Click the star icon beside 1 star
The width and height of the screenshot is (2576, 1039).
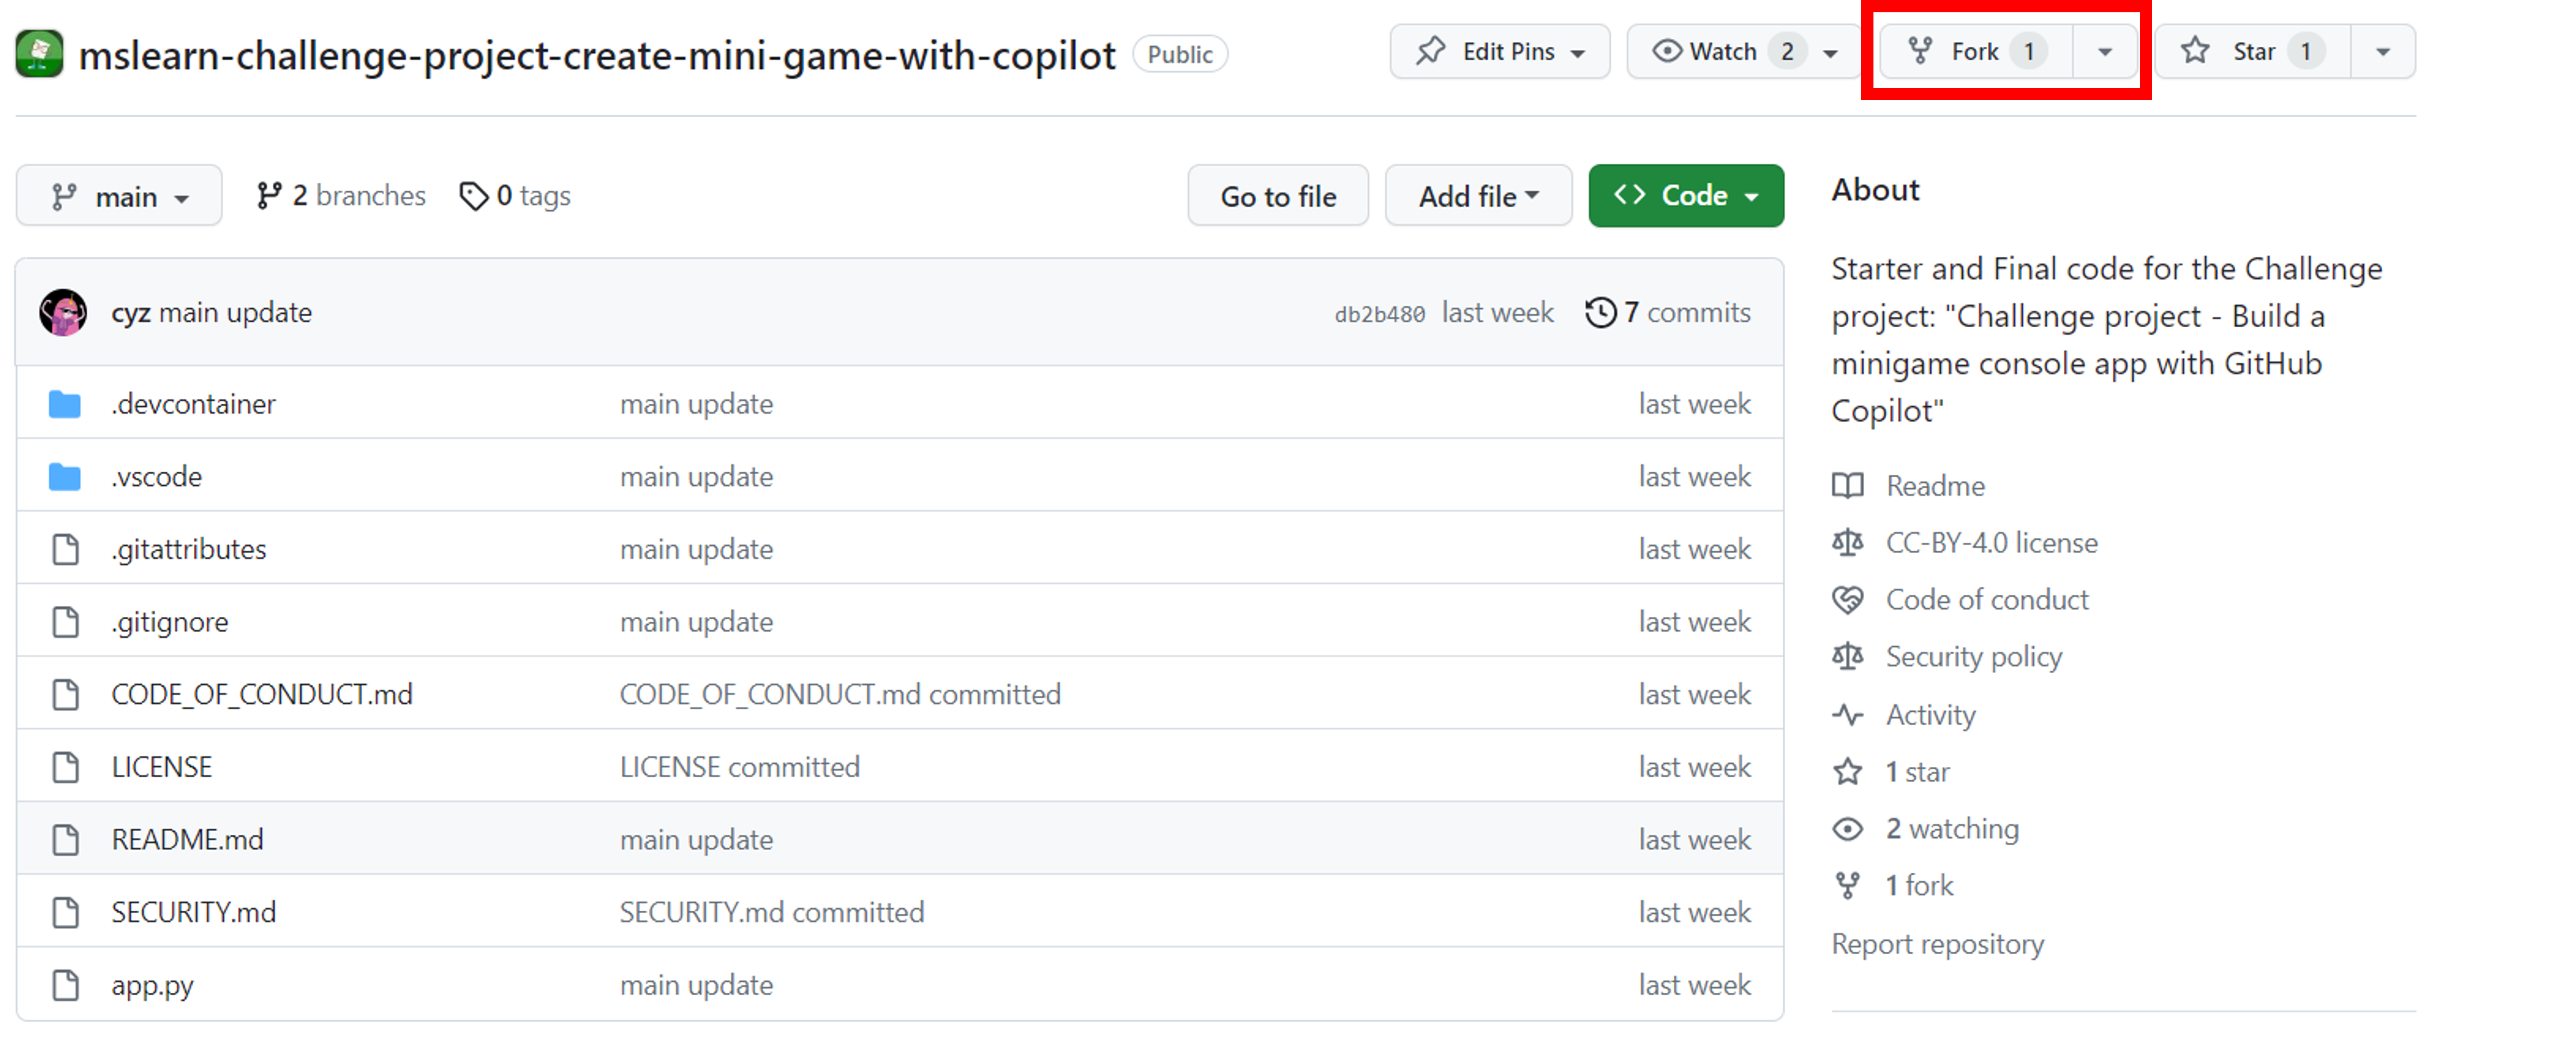click(x=1847, y=772)
